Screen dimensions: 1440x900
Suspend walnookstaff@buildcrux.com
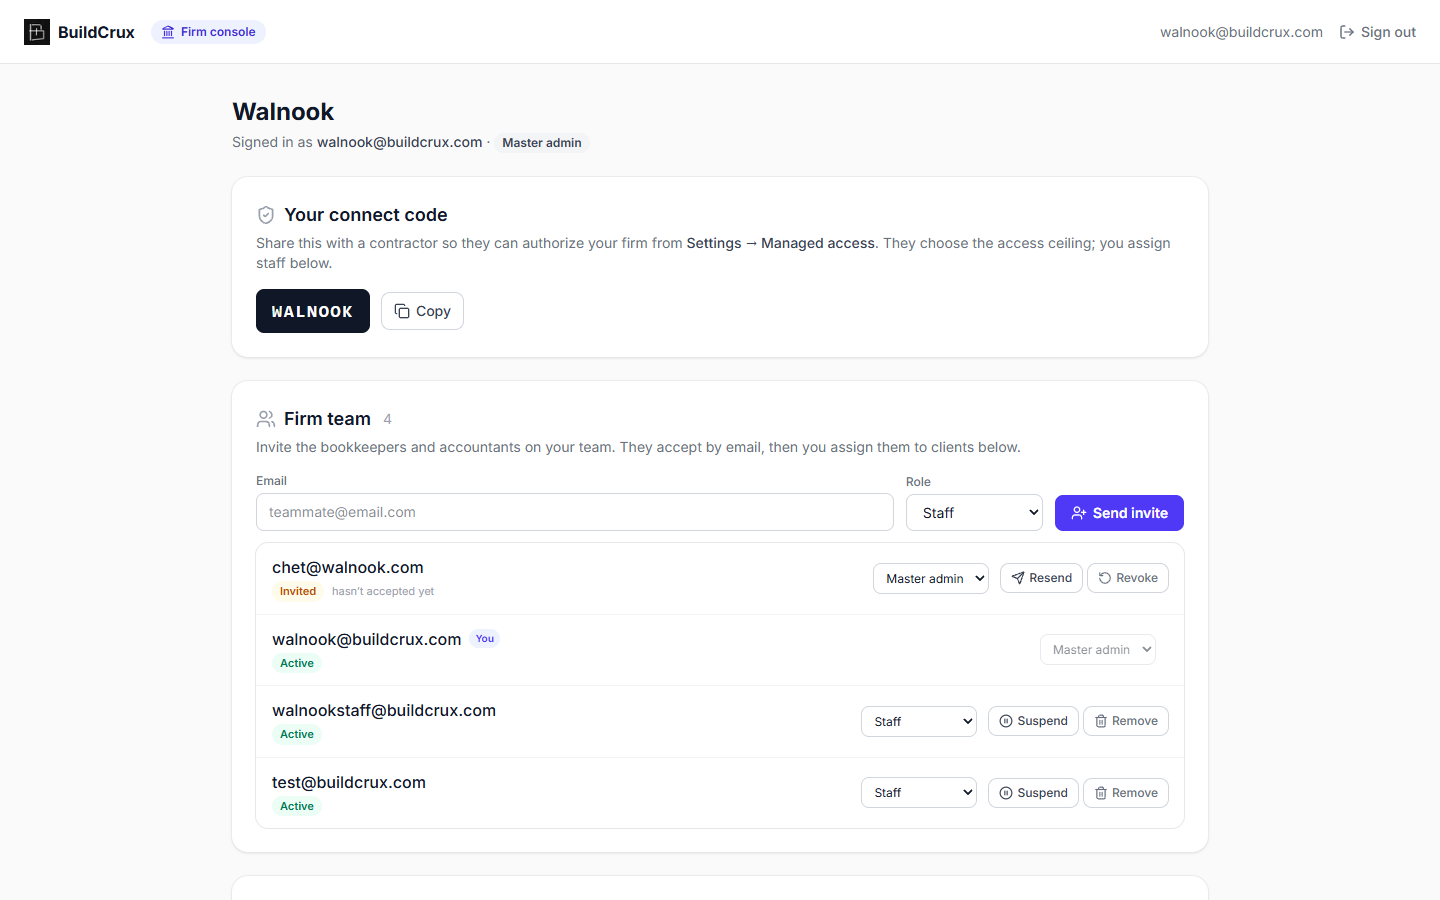1033,721
